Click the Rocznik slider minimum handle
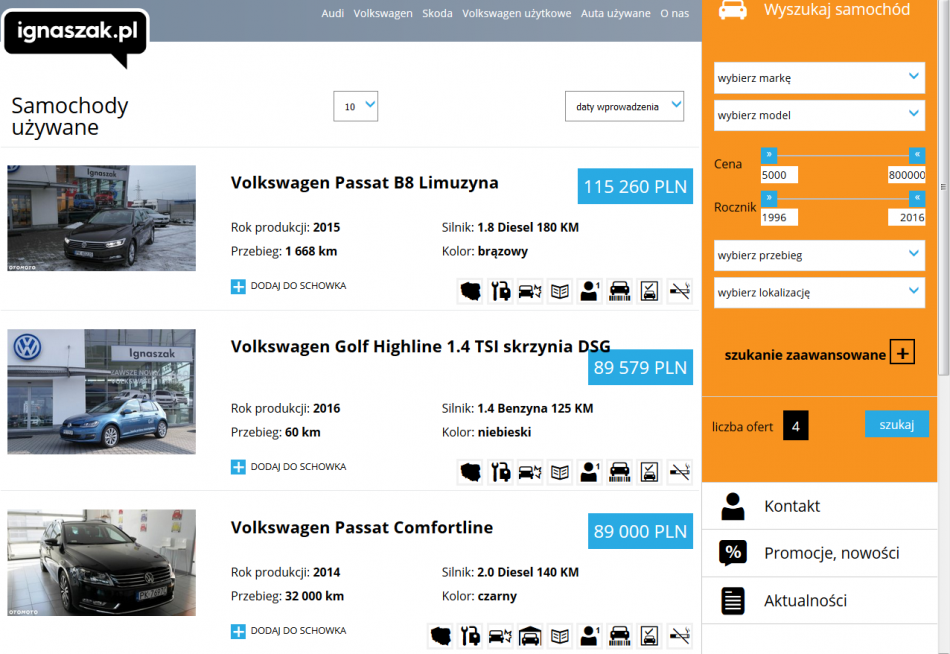 coord(769,198)
